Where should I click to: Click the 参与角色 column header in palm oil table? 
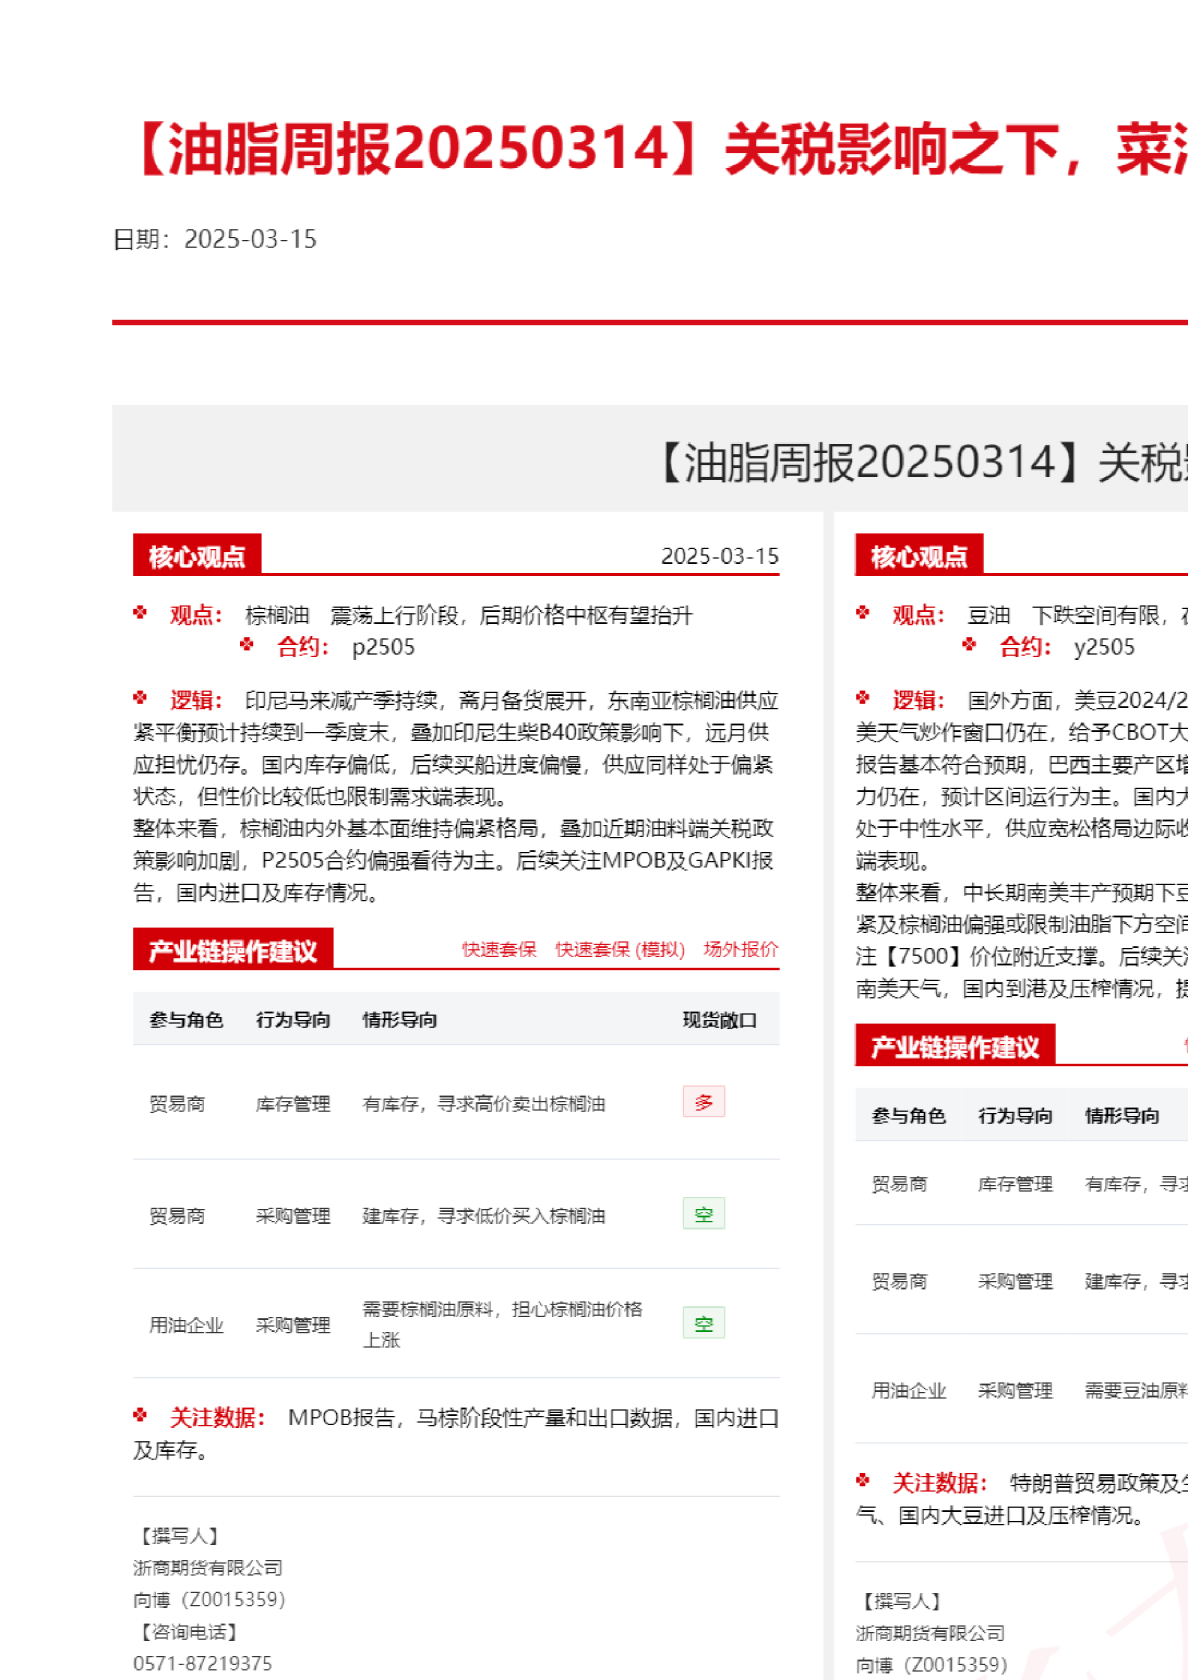point(186,1020)
